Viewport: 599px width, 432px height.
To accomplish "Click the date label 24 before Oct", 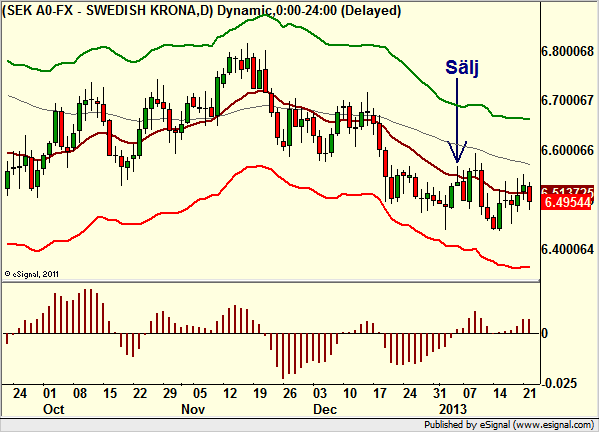I will pos(20,393).
